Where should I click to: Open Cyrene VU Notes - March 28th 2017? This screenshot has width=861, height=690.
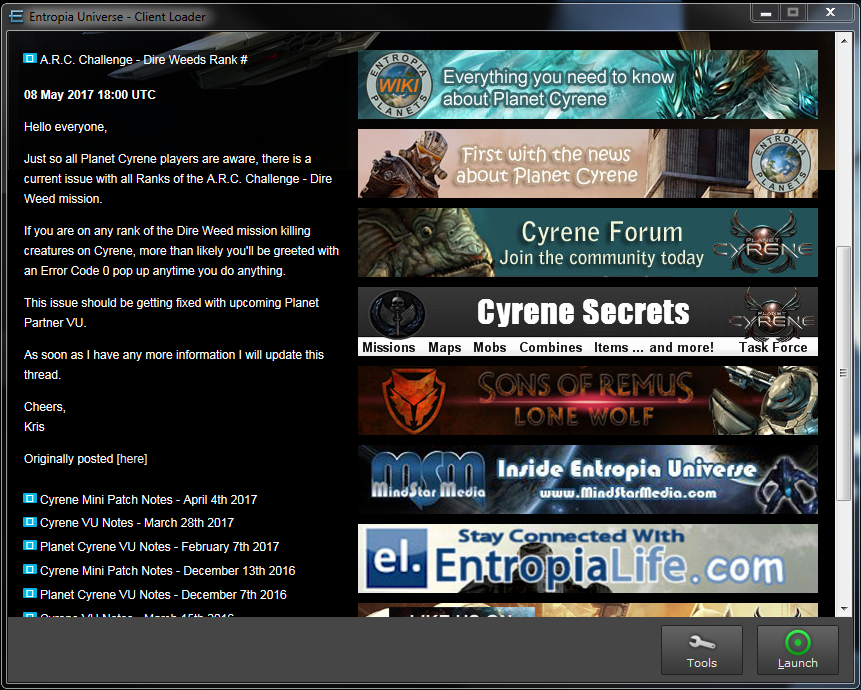[x=137, y=523]
